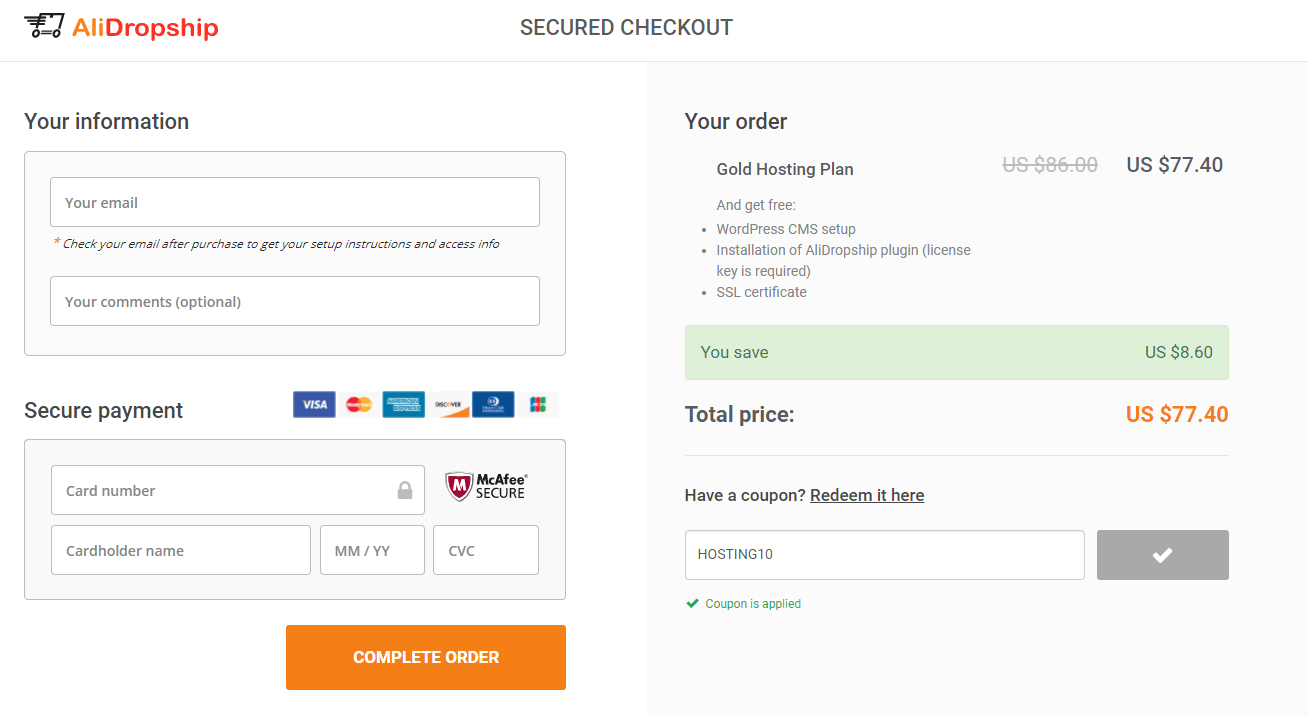Select the Card number input
The width and height of the screenshot is (1308, 716).
tap(238, 490)
